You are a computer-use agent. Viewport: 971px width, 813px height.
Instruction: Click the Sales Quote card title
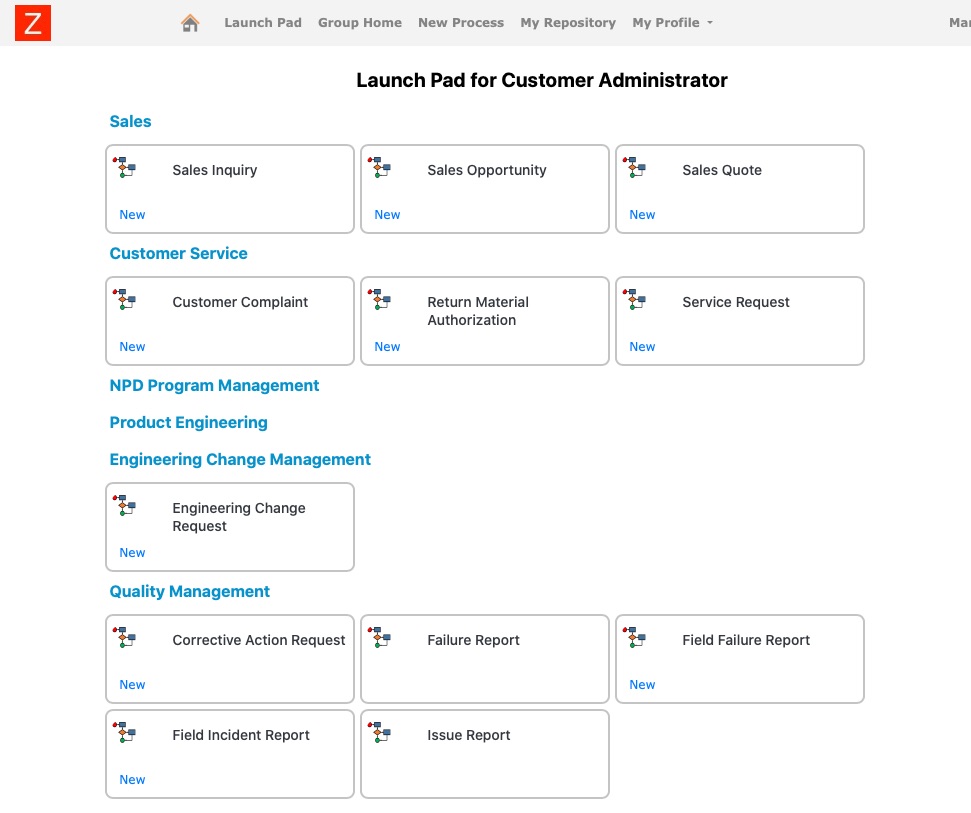(x=722, y=170)
